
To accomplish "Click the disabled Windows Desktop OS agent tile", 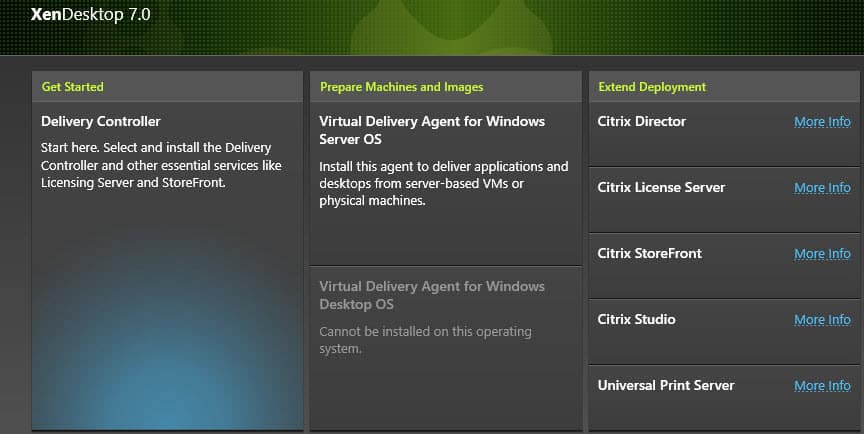I will click(x=446, y=347).
